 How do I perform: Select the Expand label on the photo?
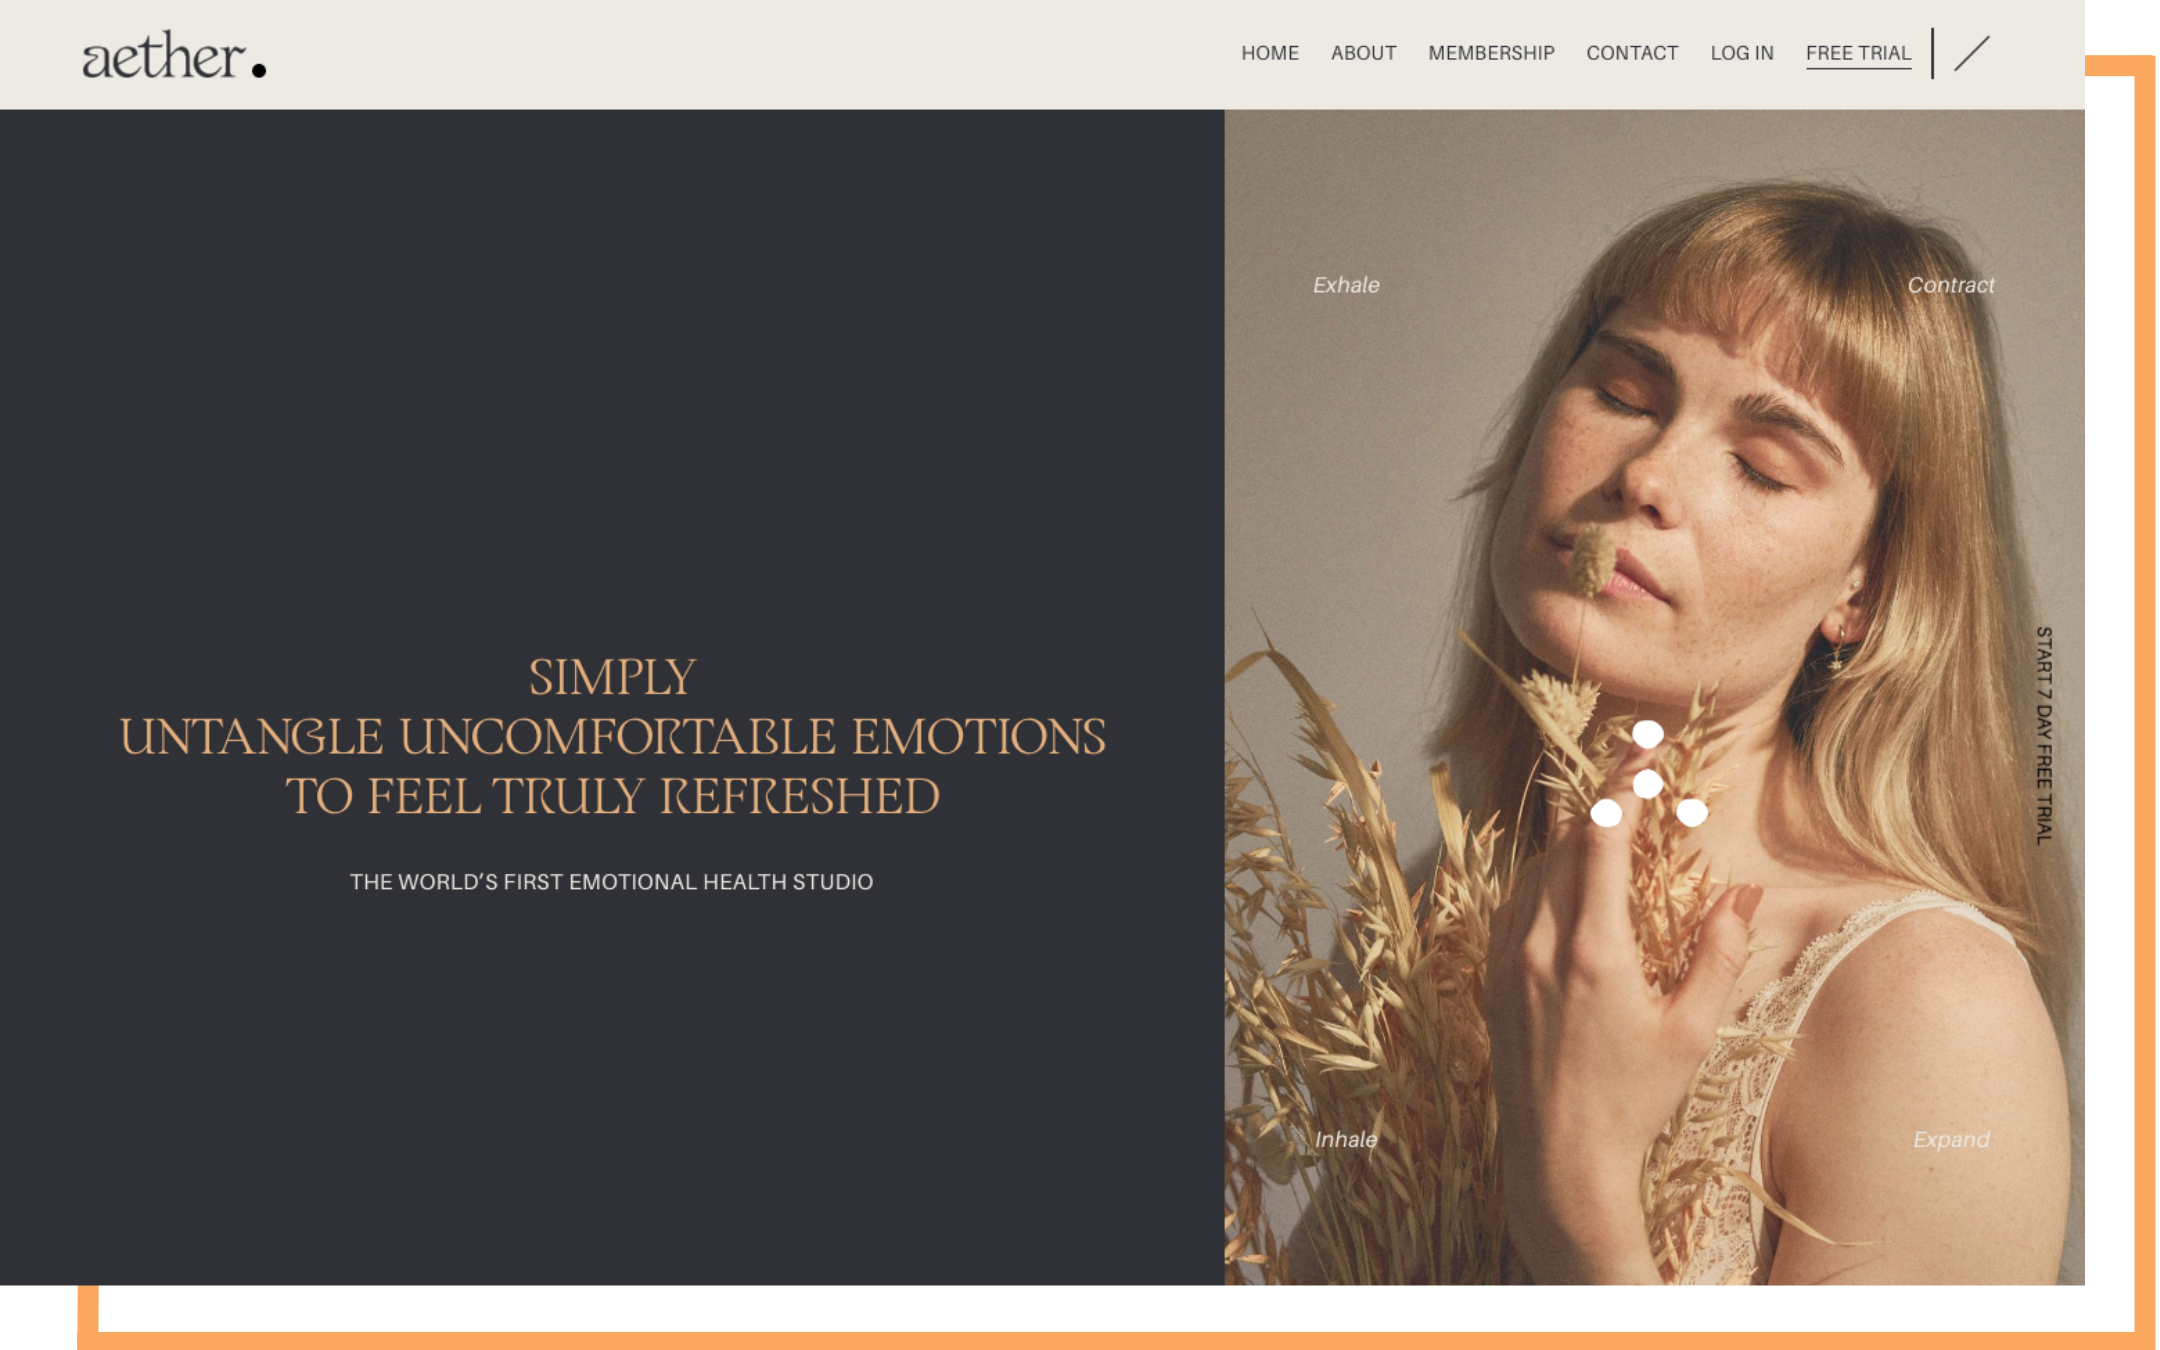(x=1951, y=1139)
